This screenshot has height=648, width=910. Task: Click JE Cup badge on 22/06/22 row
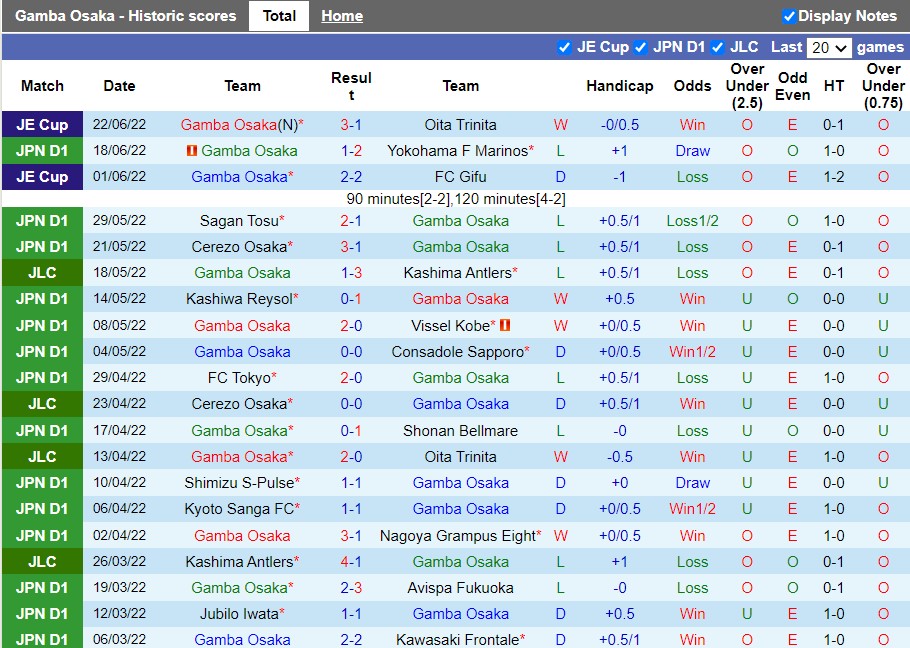coord(42,125)
